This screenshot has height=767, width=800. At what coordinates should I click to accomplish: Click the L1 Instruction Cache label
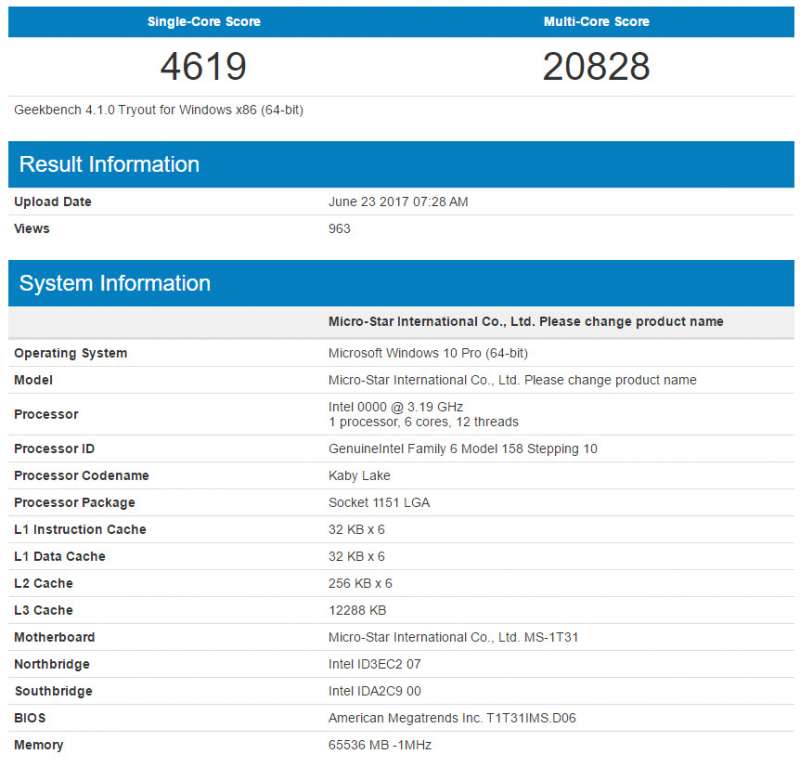[x=80, y=530]
